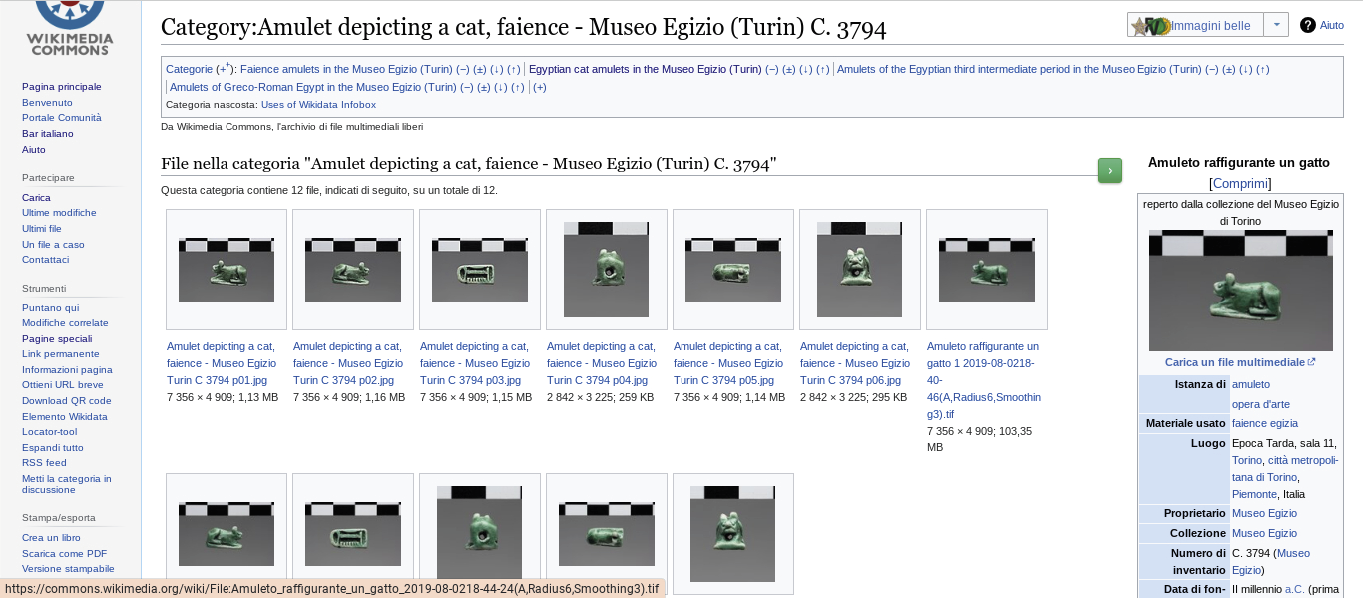
Task: Open thumbnail of C 3794 p06.jpg
Action: tap(859, 269)
